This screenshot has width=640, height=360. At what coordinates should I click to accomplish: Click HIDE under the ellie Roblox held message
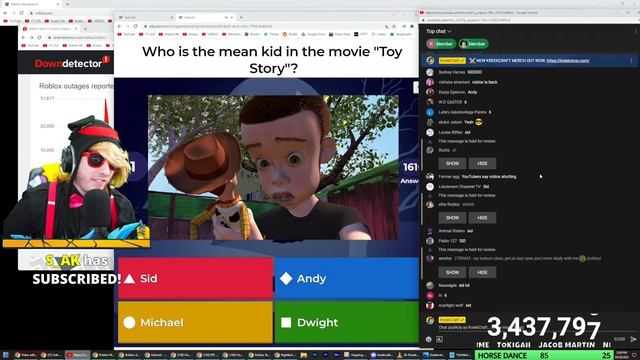point(482,218)
